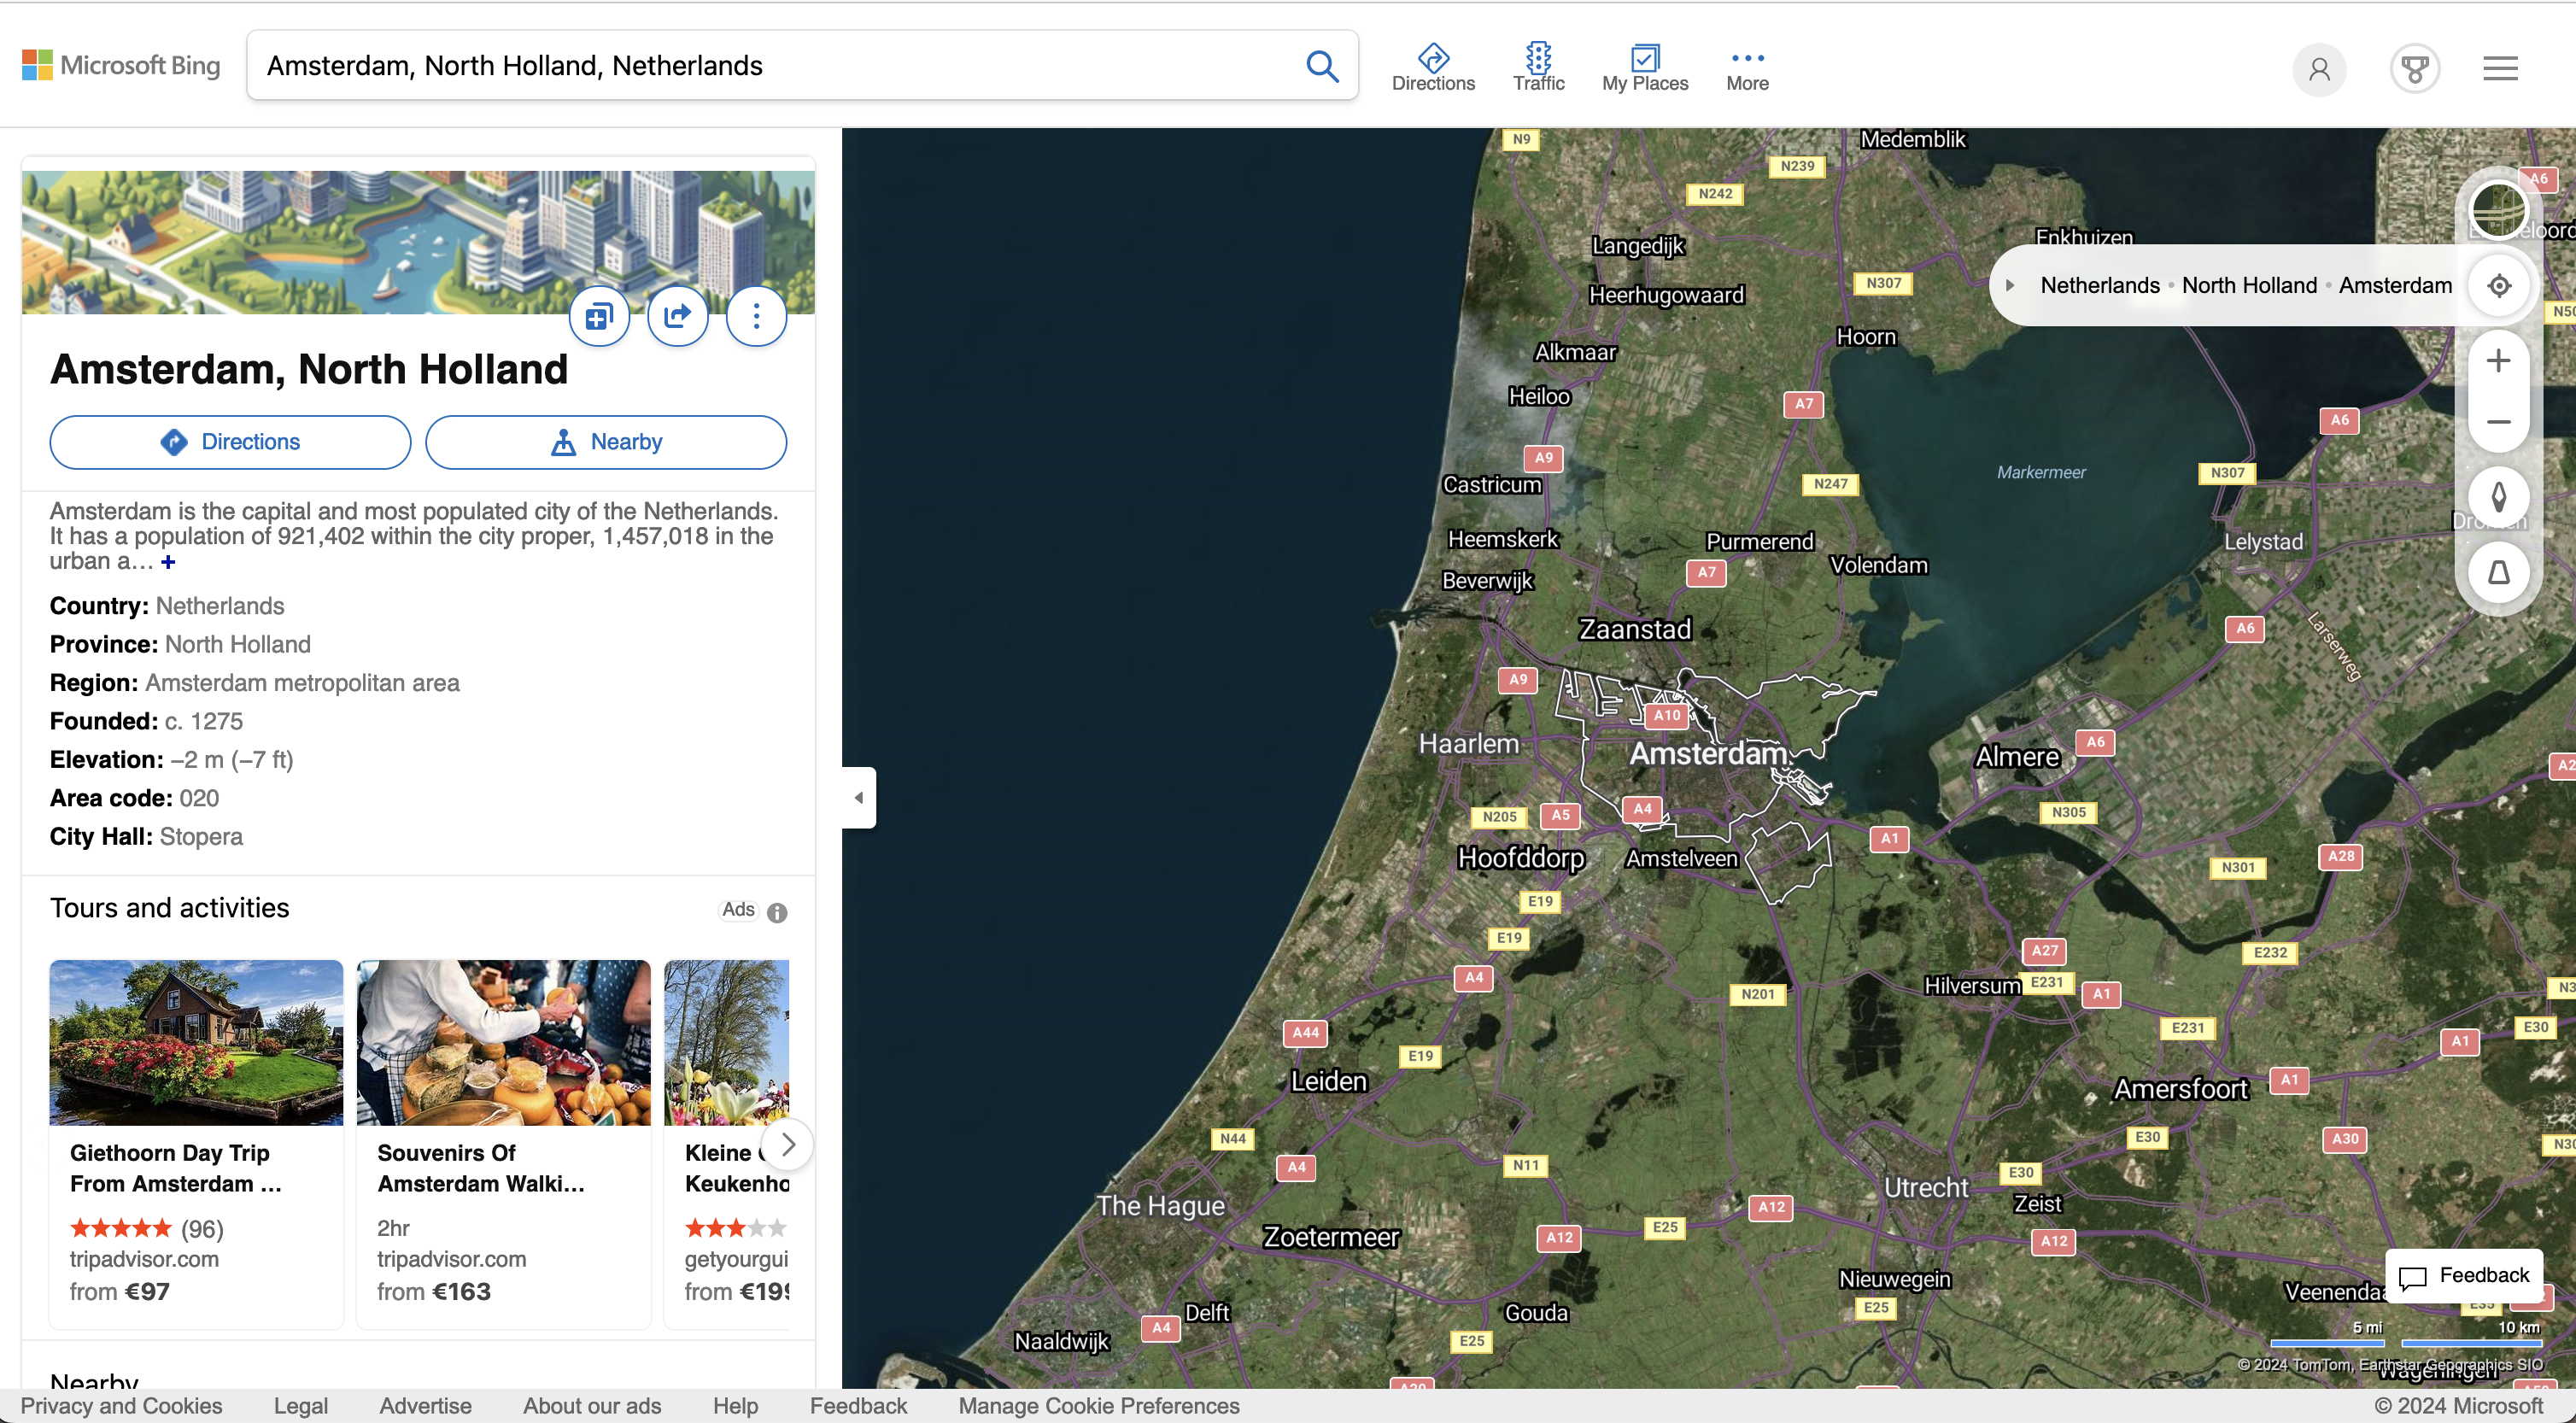Show next tours carousel items
The height and width of the screenshot is (1423, 2576).
click(x=787, y=1144)
